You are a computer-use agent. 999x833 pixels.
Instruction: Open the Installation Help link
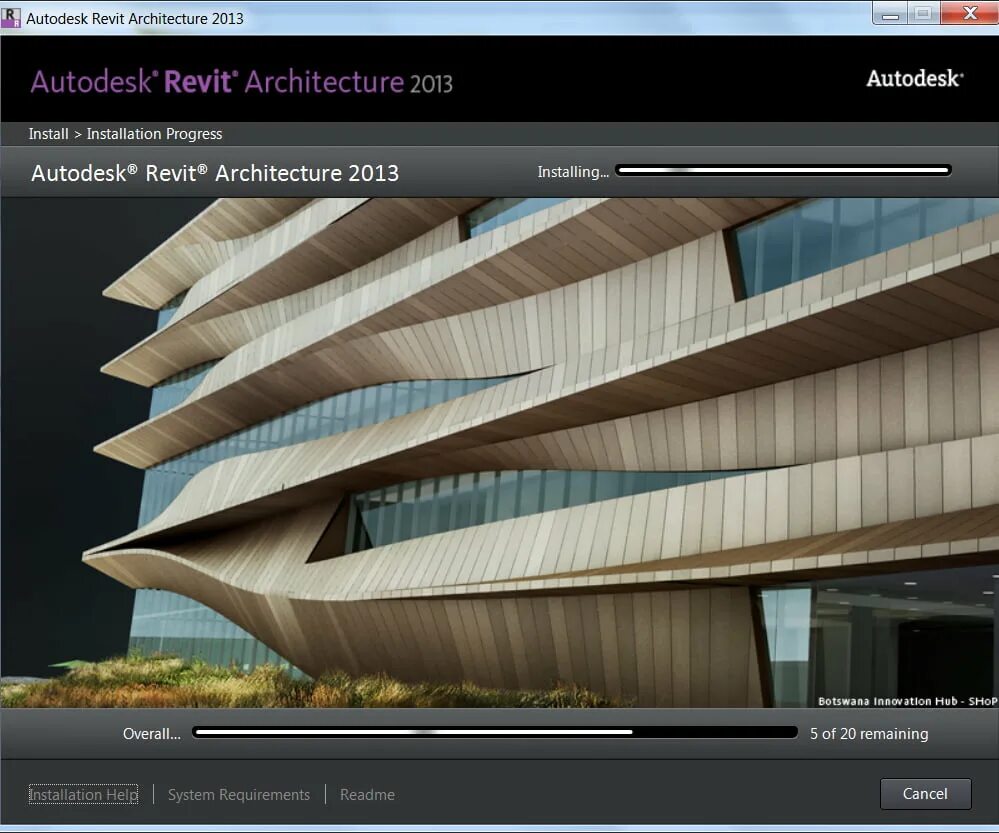83,794
